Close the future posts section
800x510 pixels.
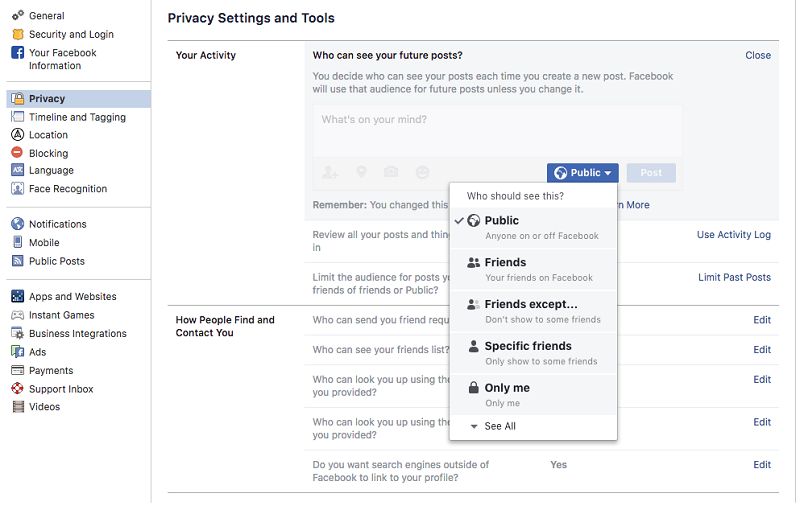point(758,55)
